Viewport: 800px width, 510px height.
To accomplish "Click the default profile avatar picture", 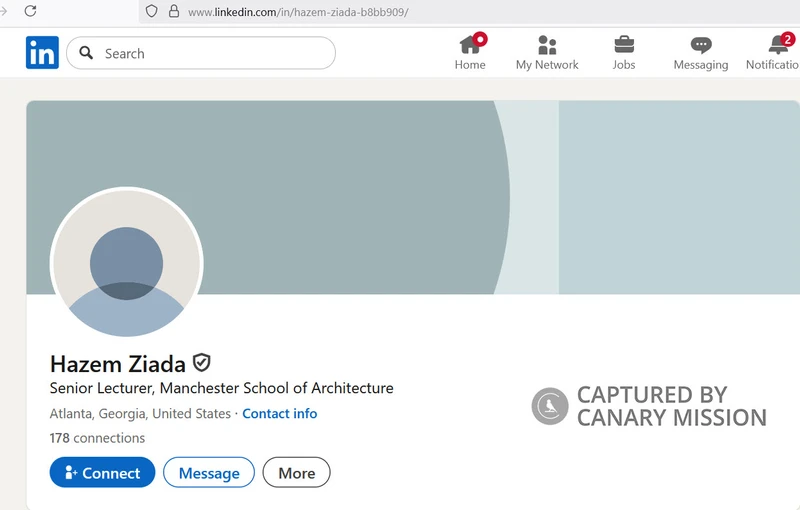I will (127, 263).
